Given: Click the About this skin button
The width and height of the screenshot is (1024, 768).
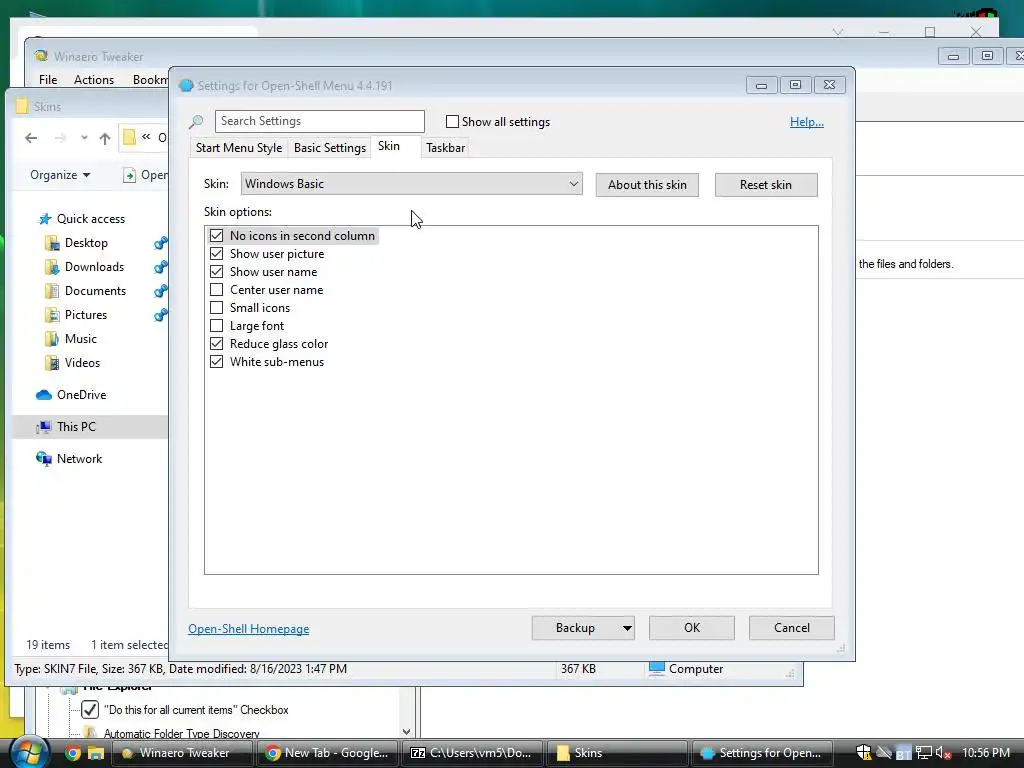Looking at the screenshot, I should pyautogui.click(x=647, y=185).
